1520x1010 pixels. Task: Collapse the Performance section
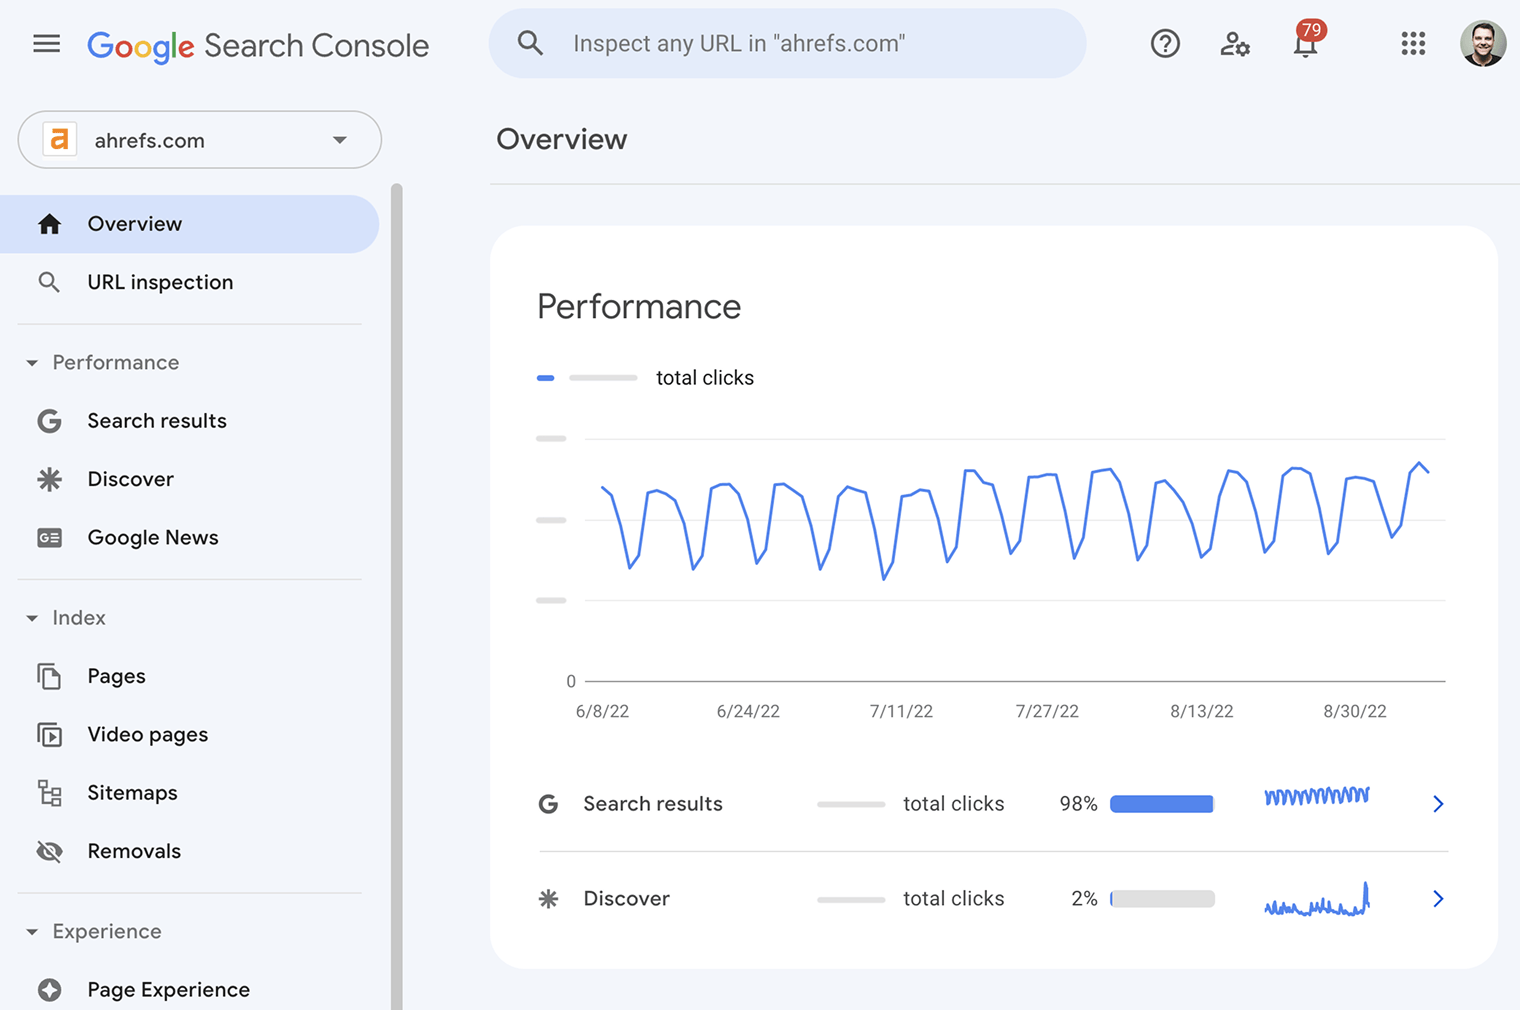31,362
